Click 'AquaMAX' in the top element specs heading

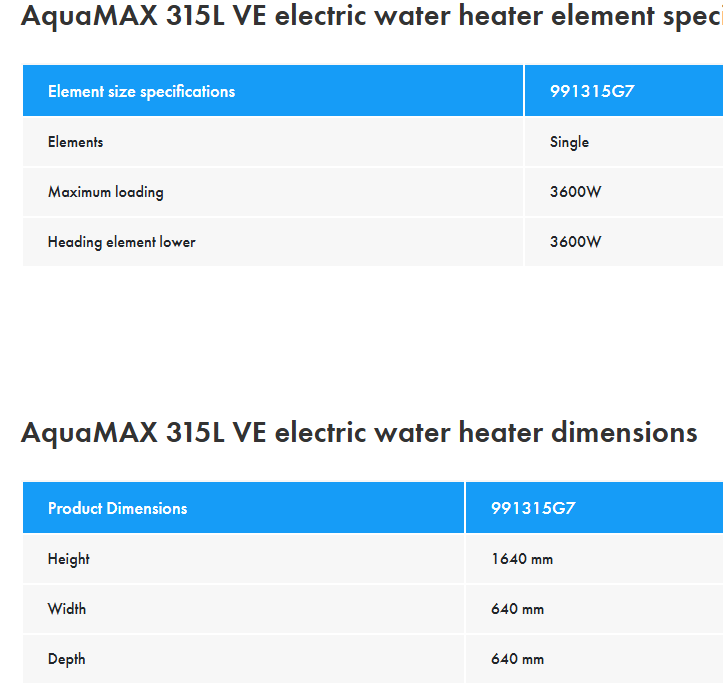pos(88,17)
